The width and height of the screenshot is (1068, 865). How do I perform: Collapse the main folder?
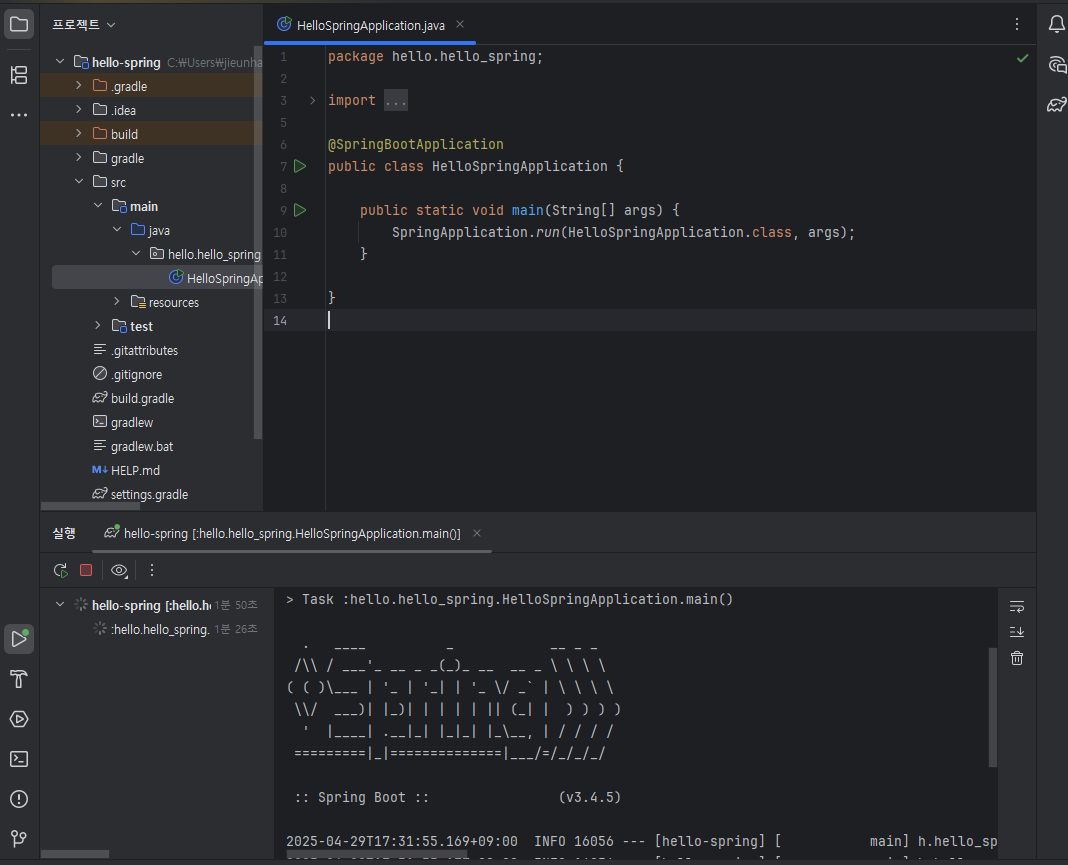tap(98, 206)
